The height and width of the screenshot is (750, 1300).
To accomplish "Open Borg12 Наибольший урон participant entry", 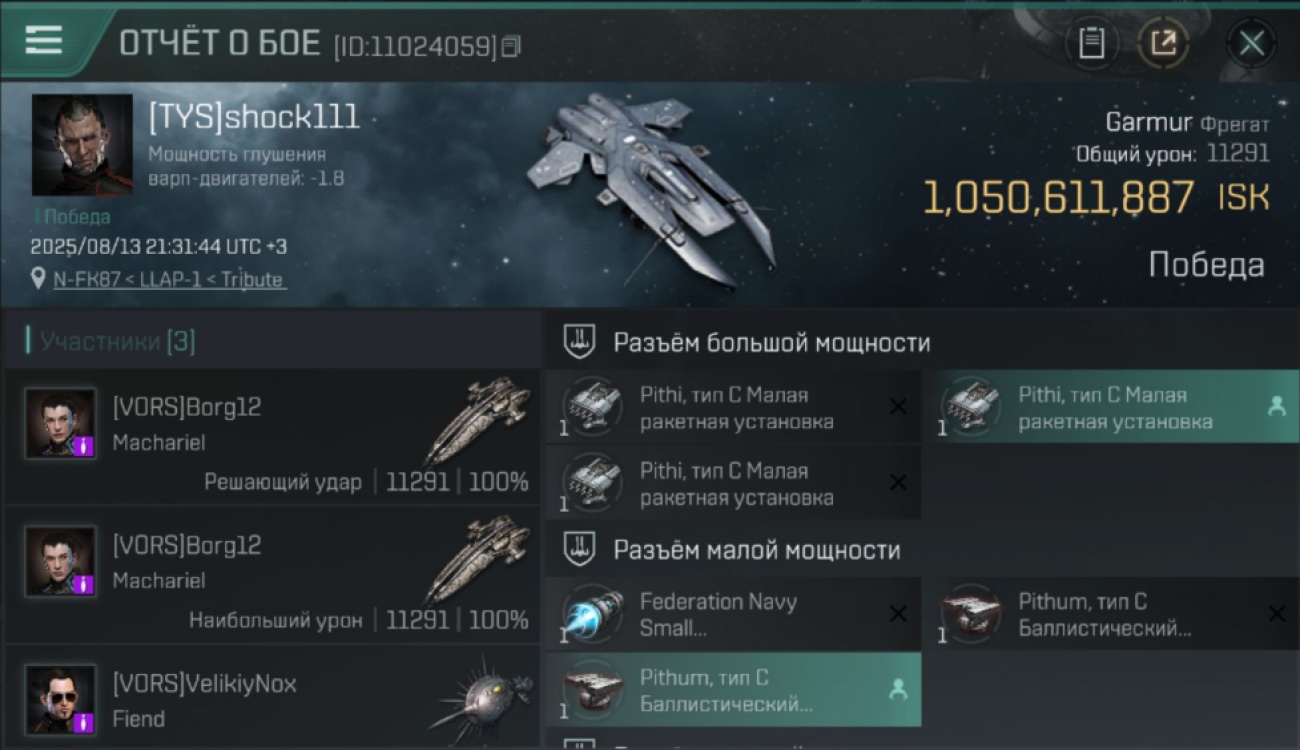I will click(272, 575).
